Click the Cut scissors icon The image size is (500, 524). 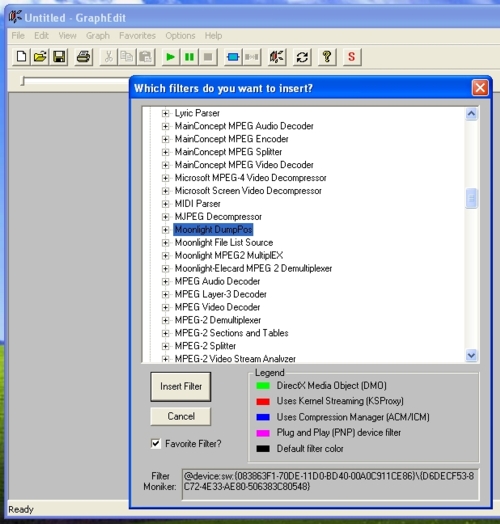point(108,57)
